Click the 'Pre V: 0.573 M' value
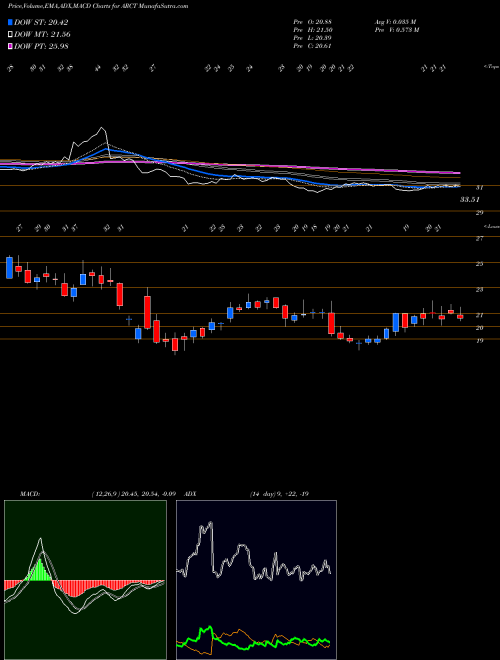Screen dimensions: 500x660 pyautogui.click(x=396, y=29)
